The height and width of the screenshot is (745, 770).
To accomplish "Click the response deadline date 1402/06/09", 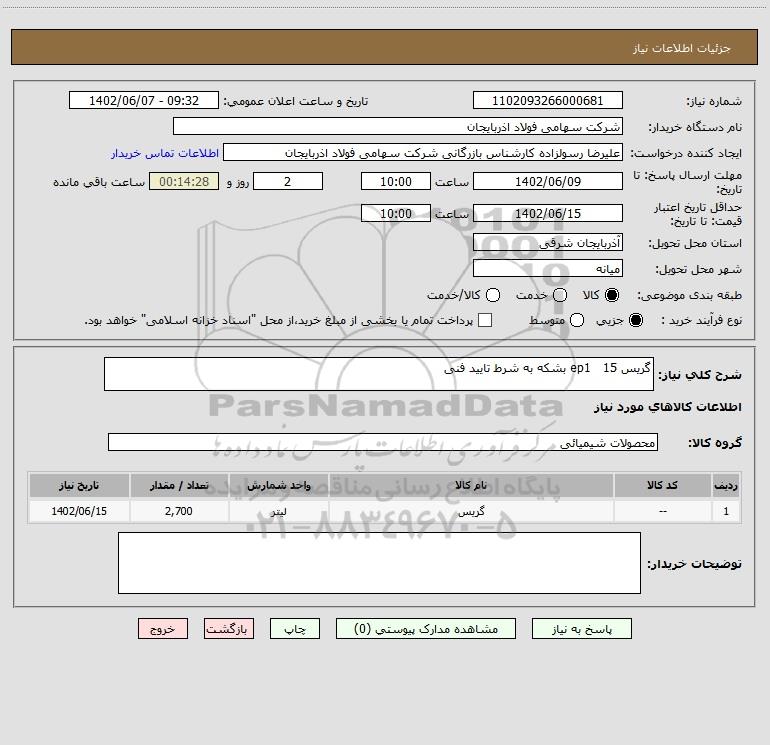I will [548, 181].
